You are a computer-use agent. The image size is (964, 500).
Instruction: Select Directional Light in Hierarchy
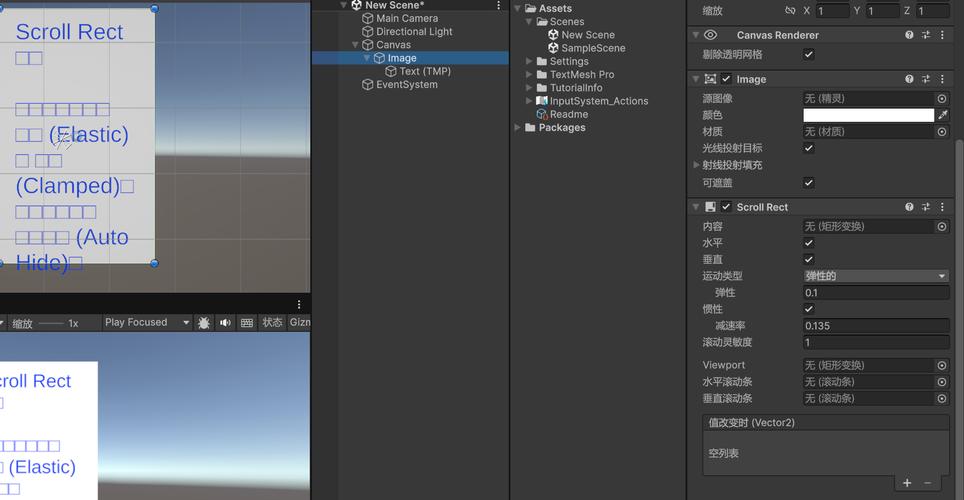[414, 31]
